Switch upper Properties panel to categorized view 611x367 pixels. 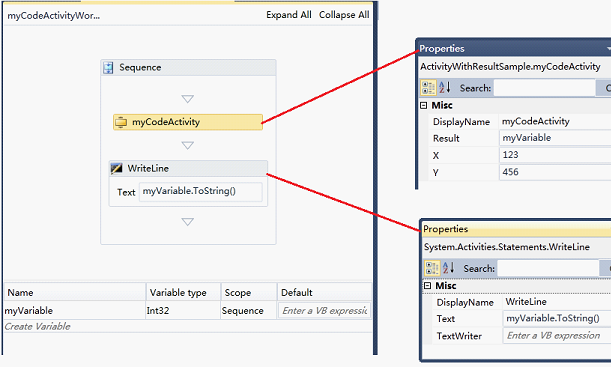pyautogui.click(x=428, y=88)
